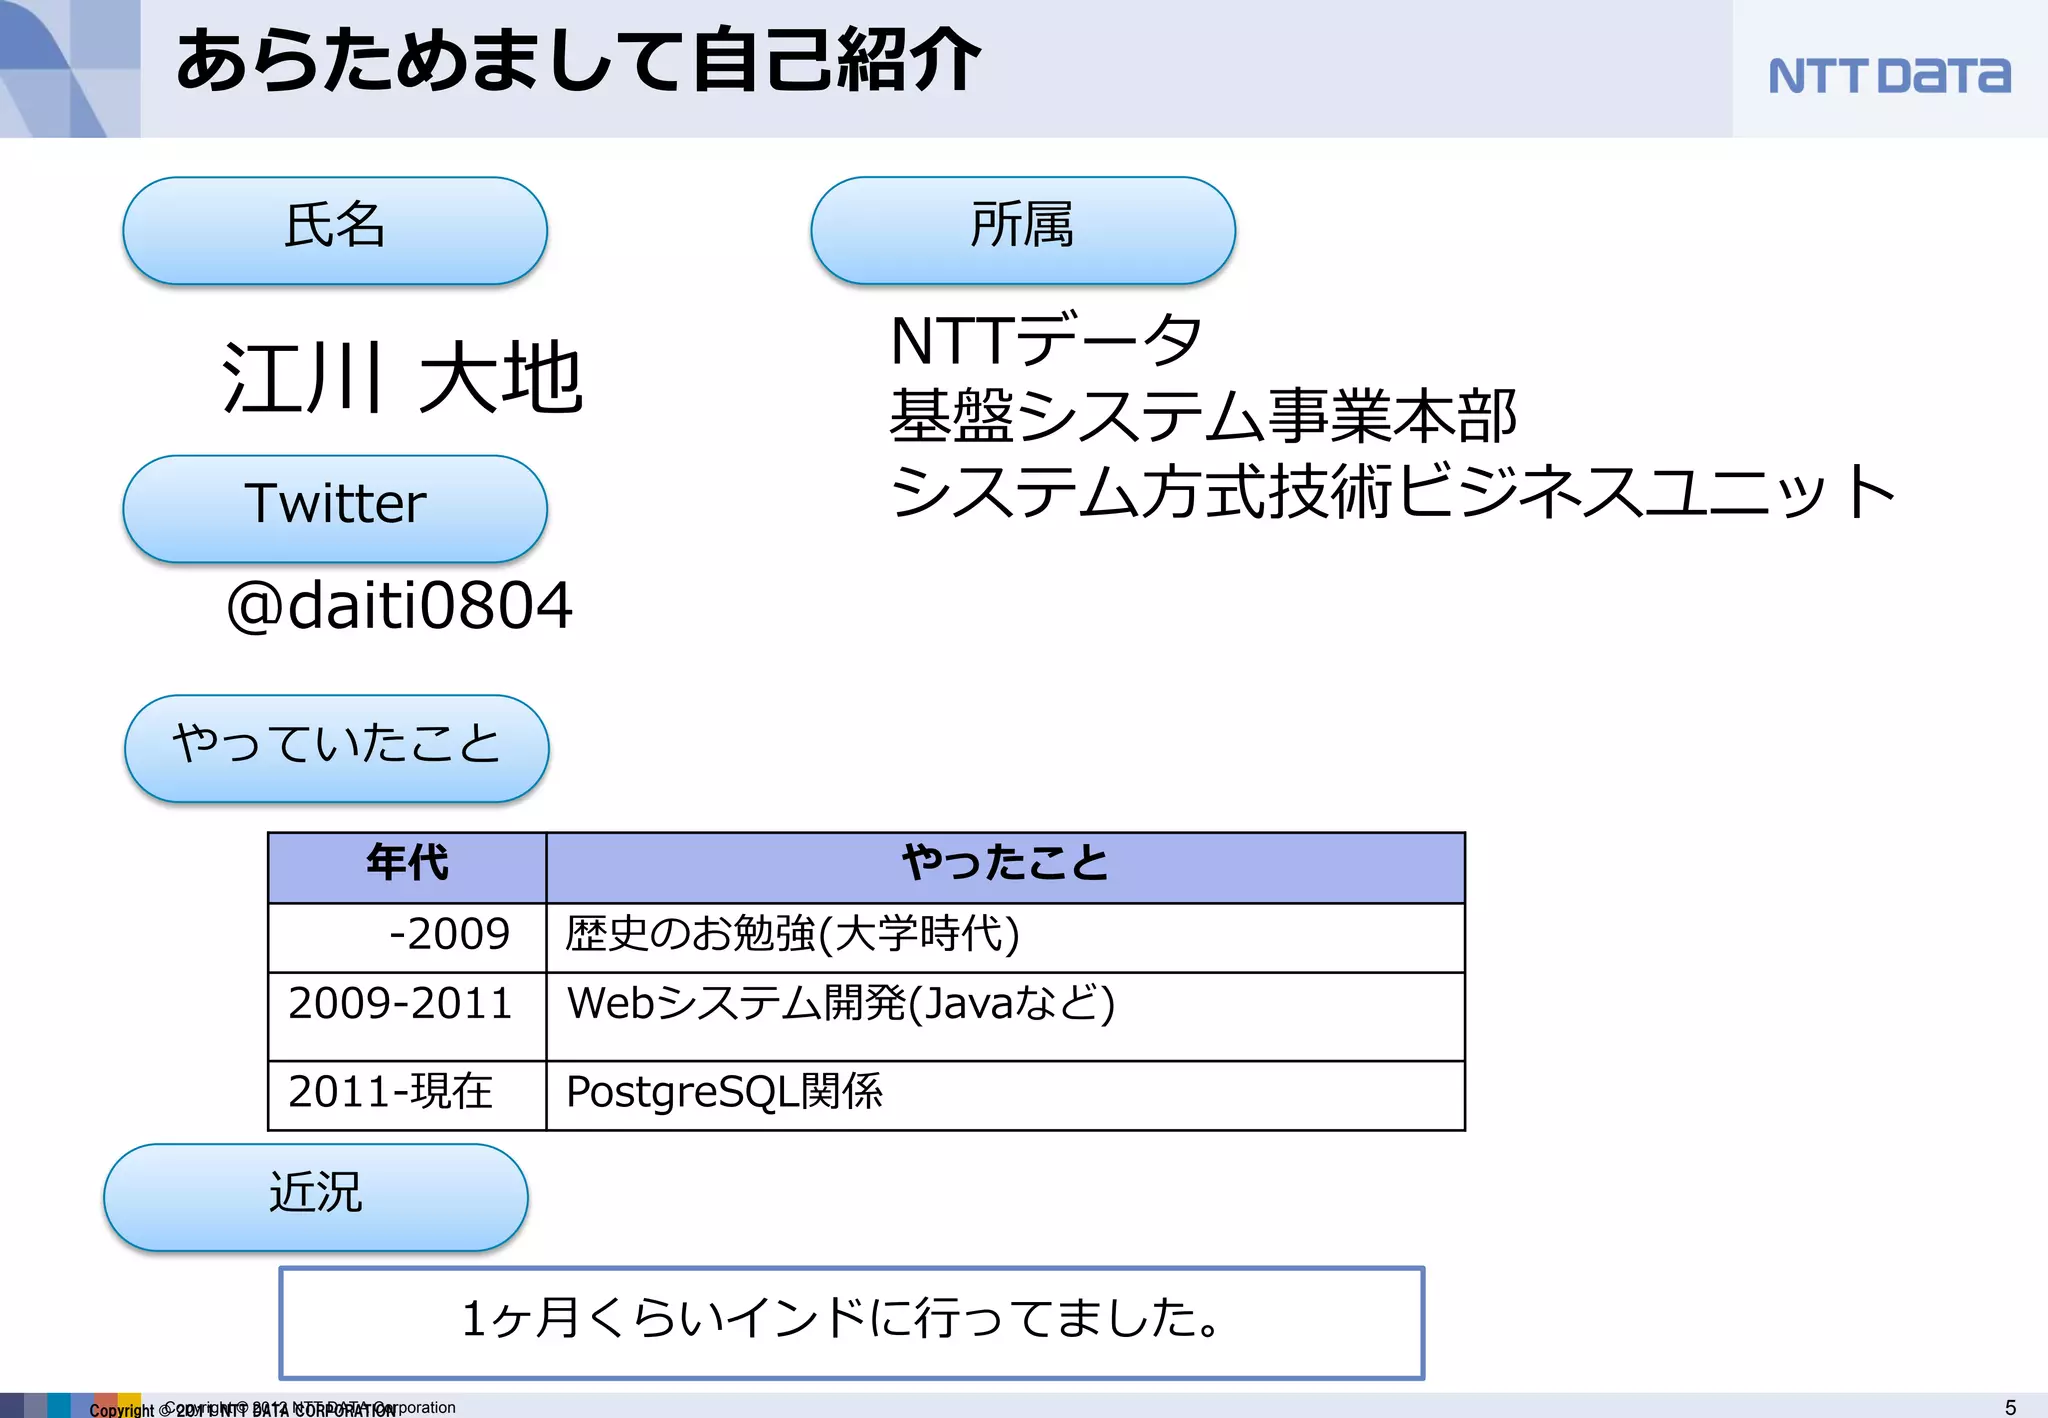This screenshot has height=1418, width=2048.
Task: Click the 近況 rounded label
Action: [316, 1198]
